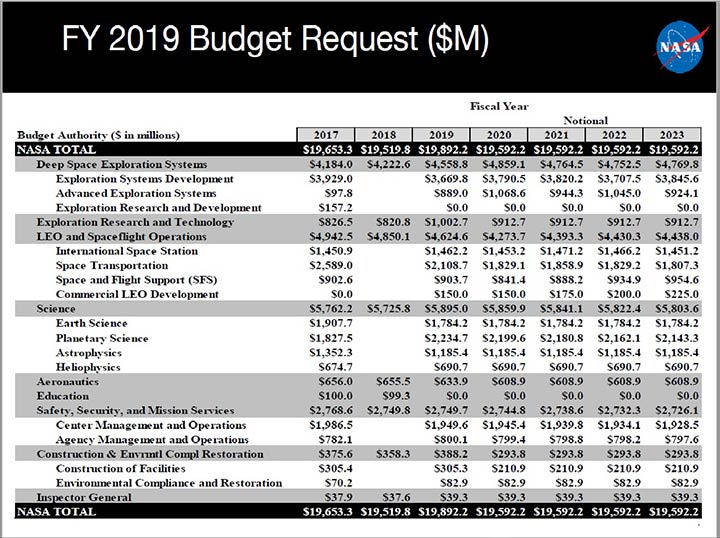720x538 pixels.
Task: Select the Astrophysics row label
Action: tap(89, 353)
